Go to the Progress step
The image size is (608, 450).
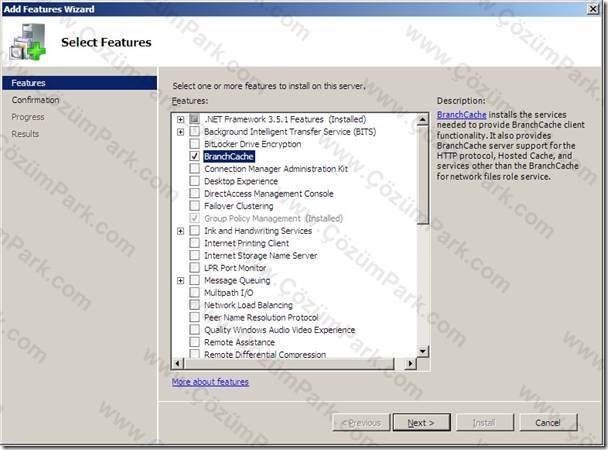click(28, 117)
